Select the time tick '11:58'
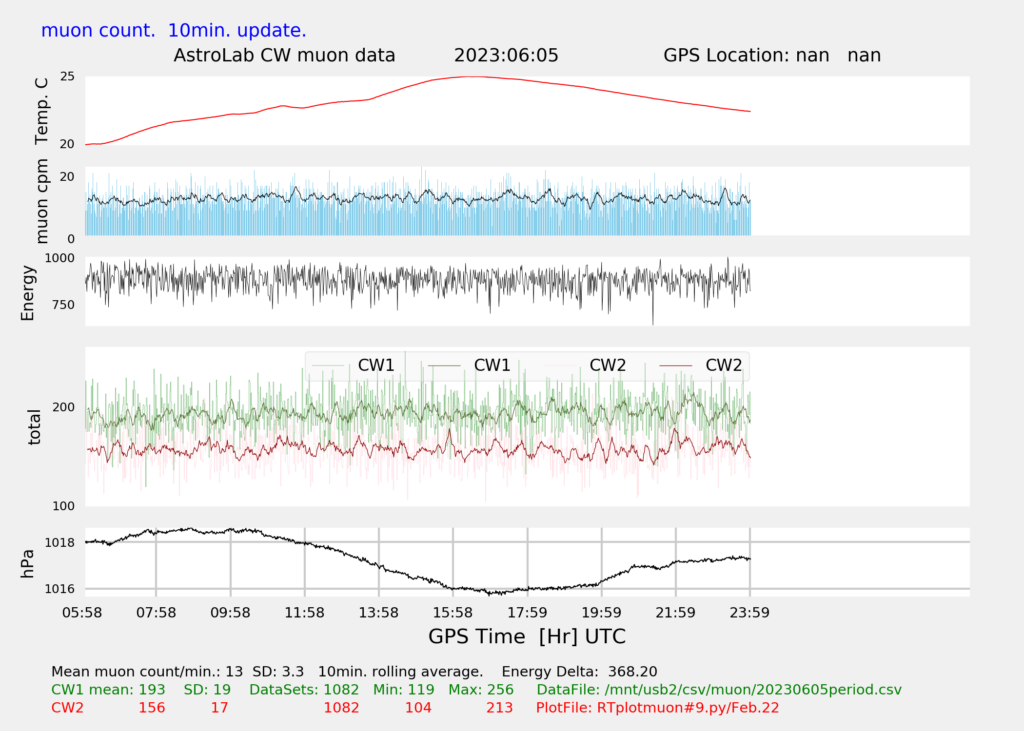 pyautogui.click(x=304, y=613)
